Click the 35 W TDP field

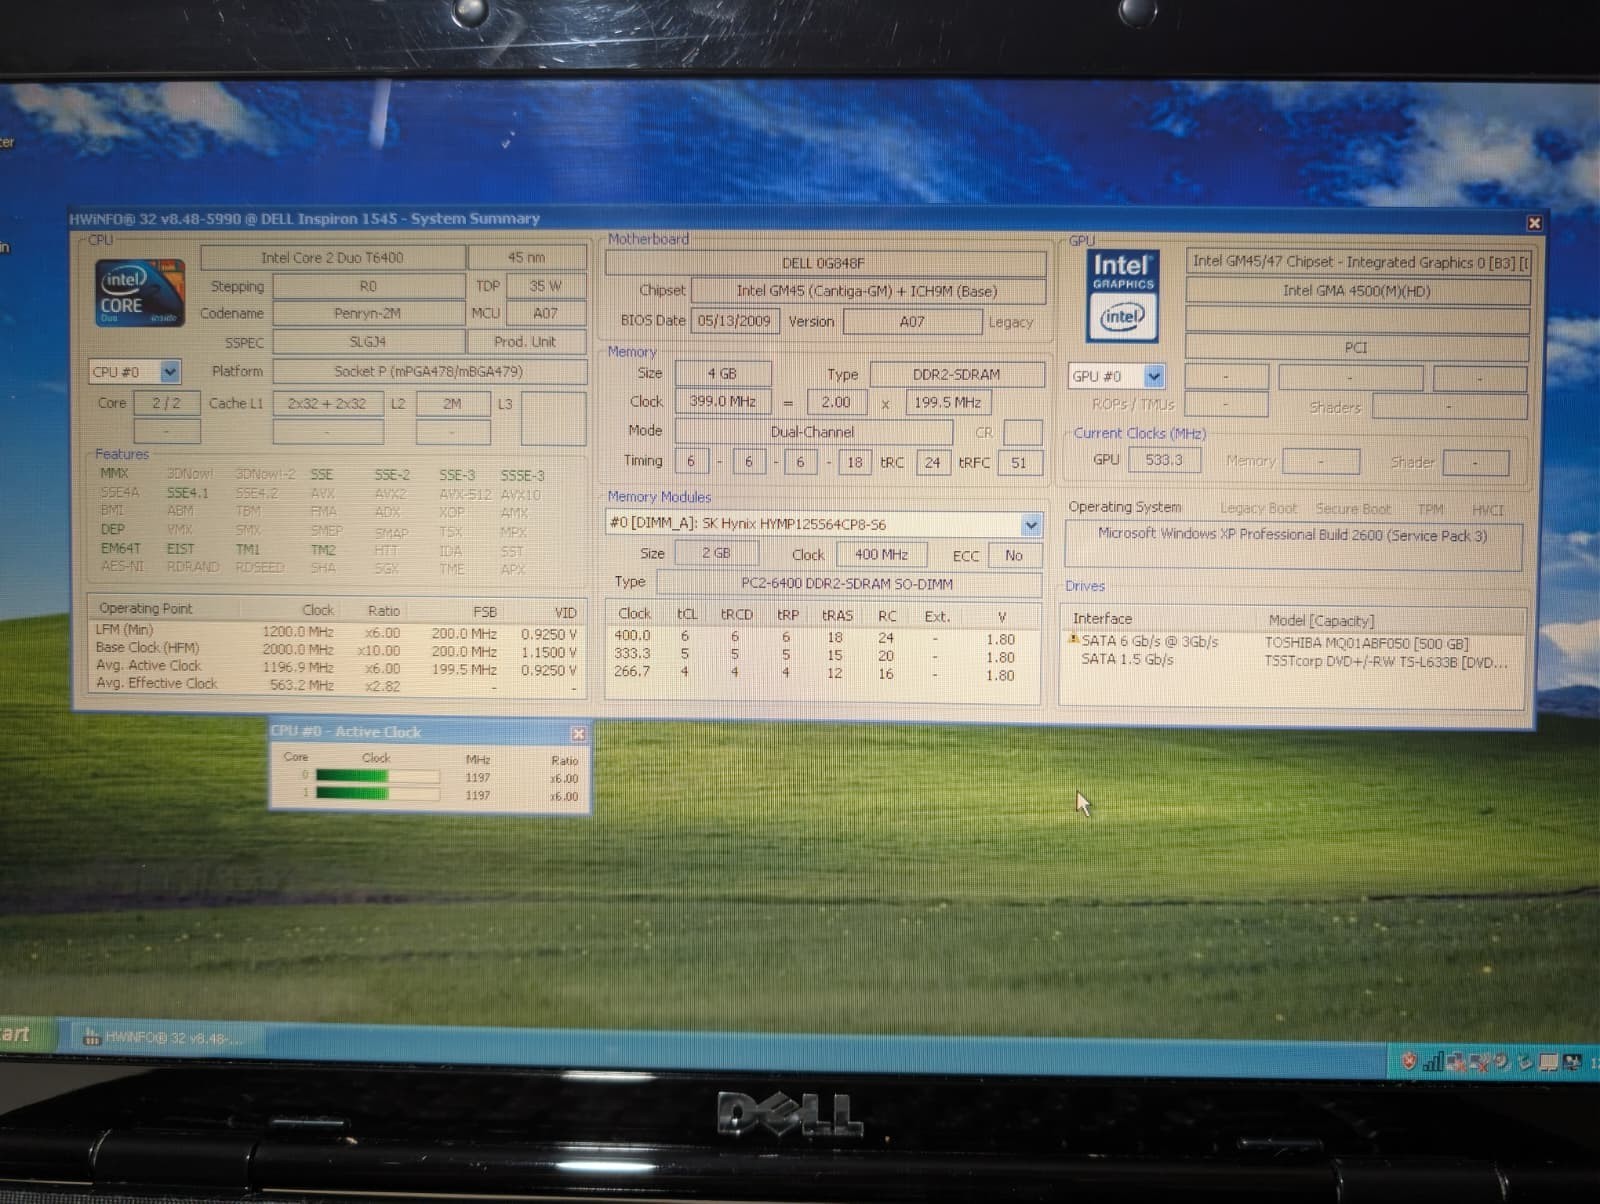[545, 286]
